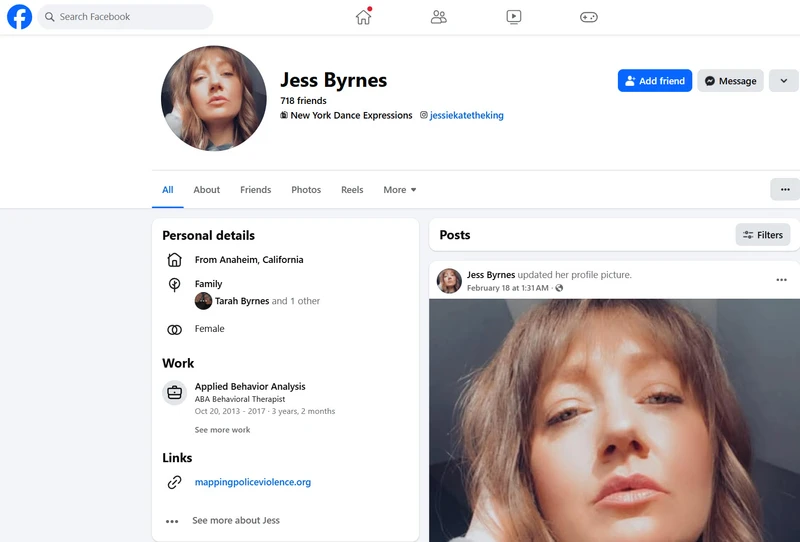800x542 pixels.
Task: Click the gender rings icon beside Female
Action: click(174, 330)
